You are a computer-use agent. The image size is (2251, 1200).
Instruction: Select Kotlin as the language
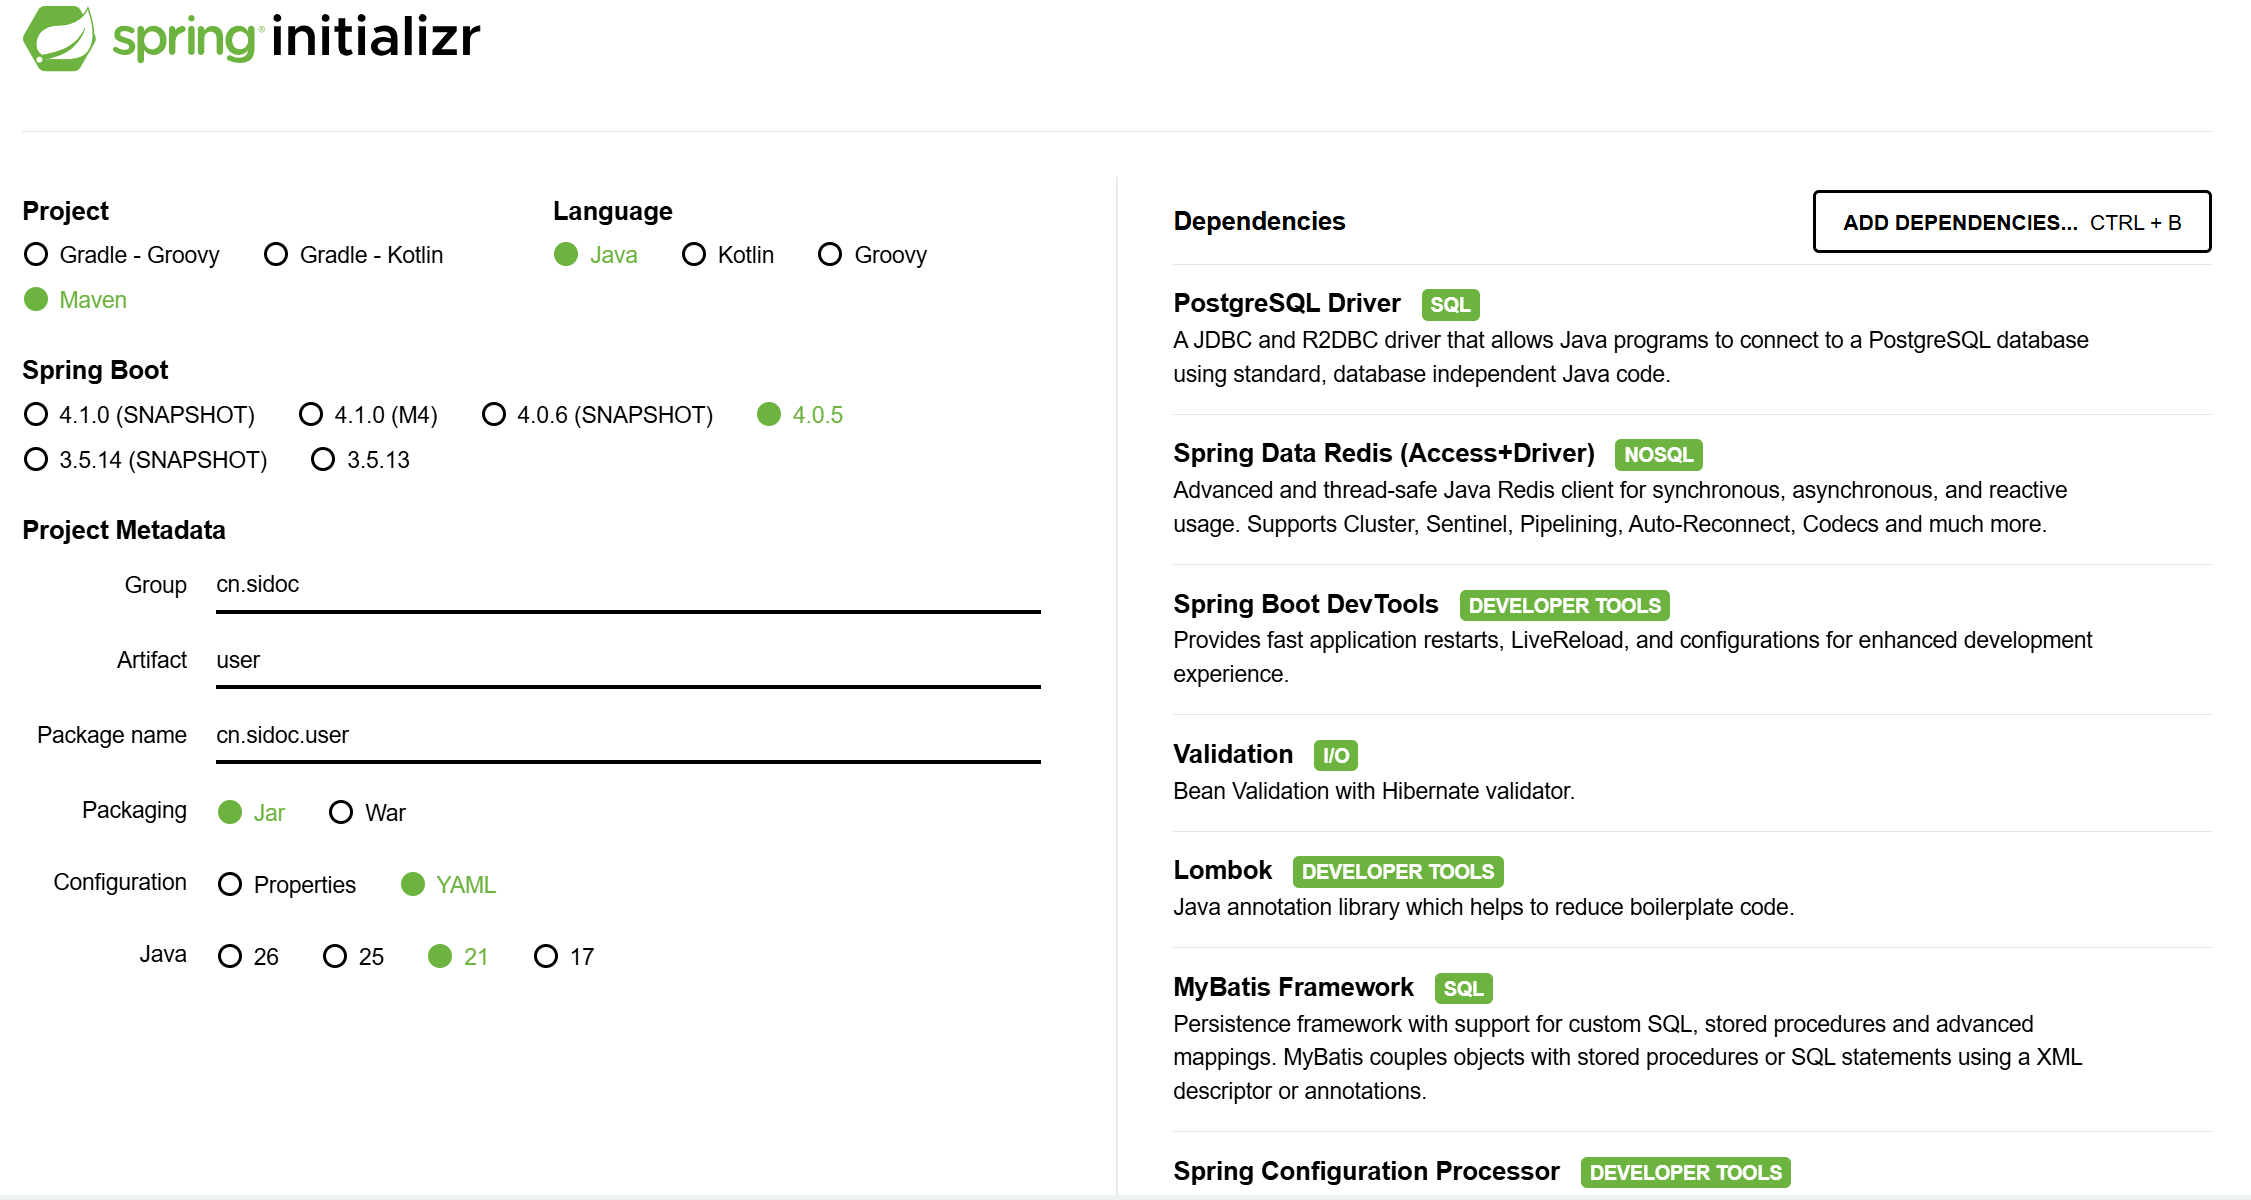tap(694, 255)
